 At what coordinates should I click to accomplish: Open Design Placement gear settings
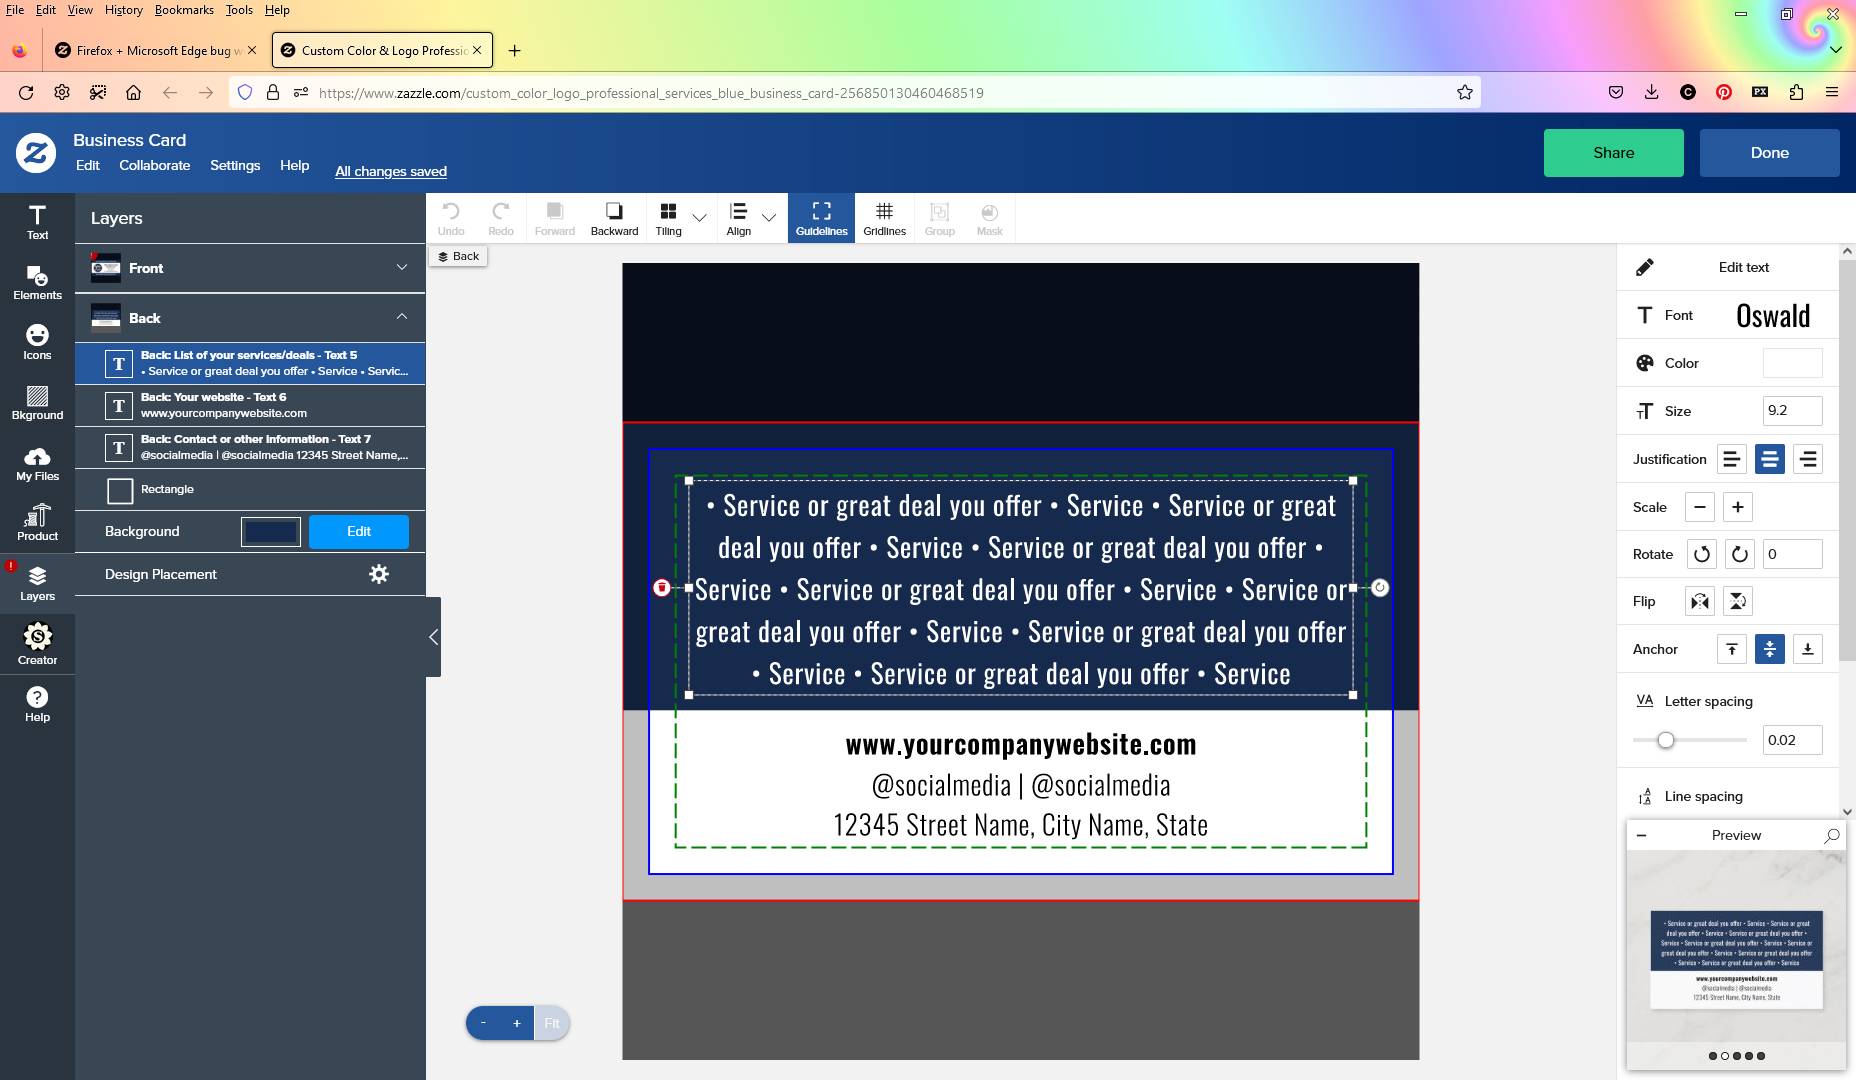[x=379, y=574]
